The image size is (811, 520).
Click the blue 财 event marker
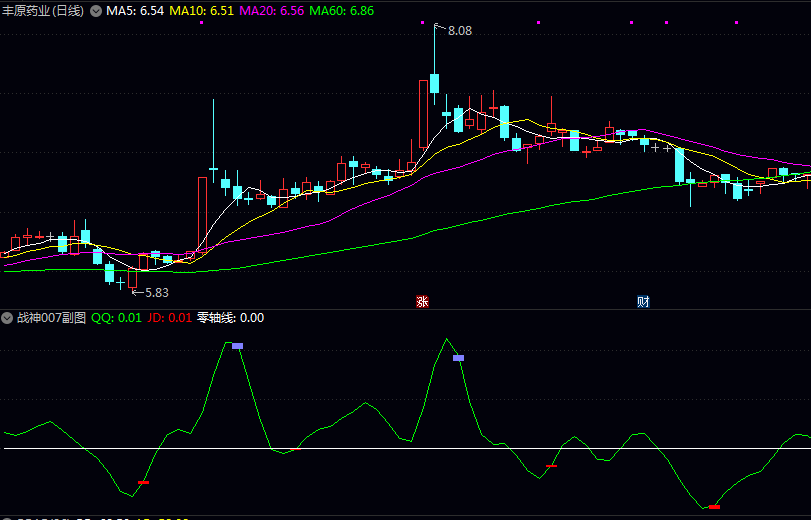pos(643,301)
